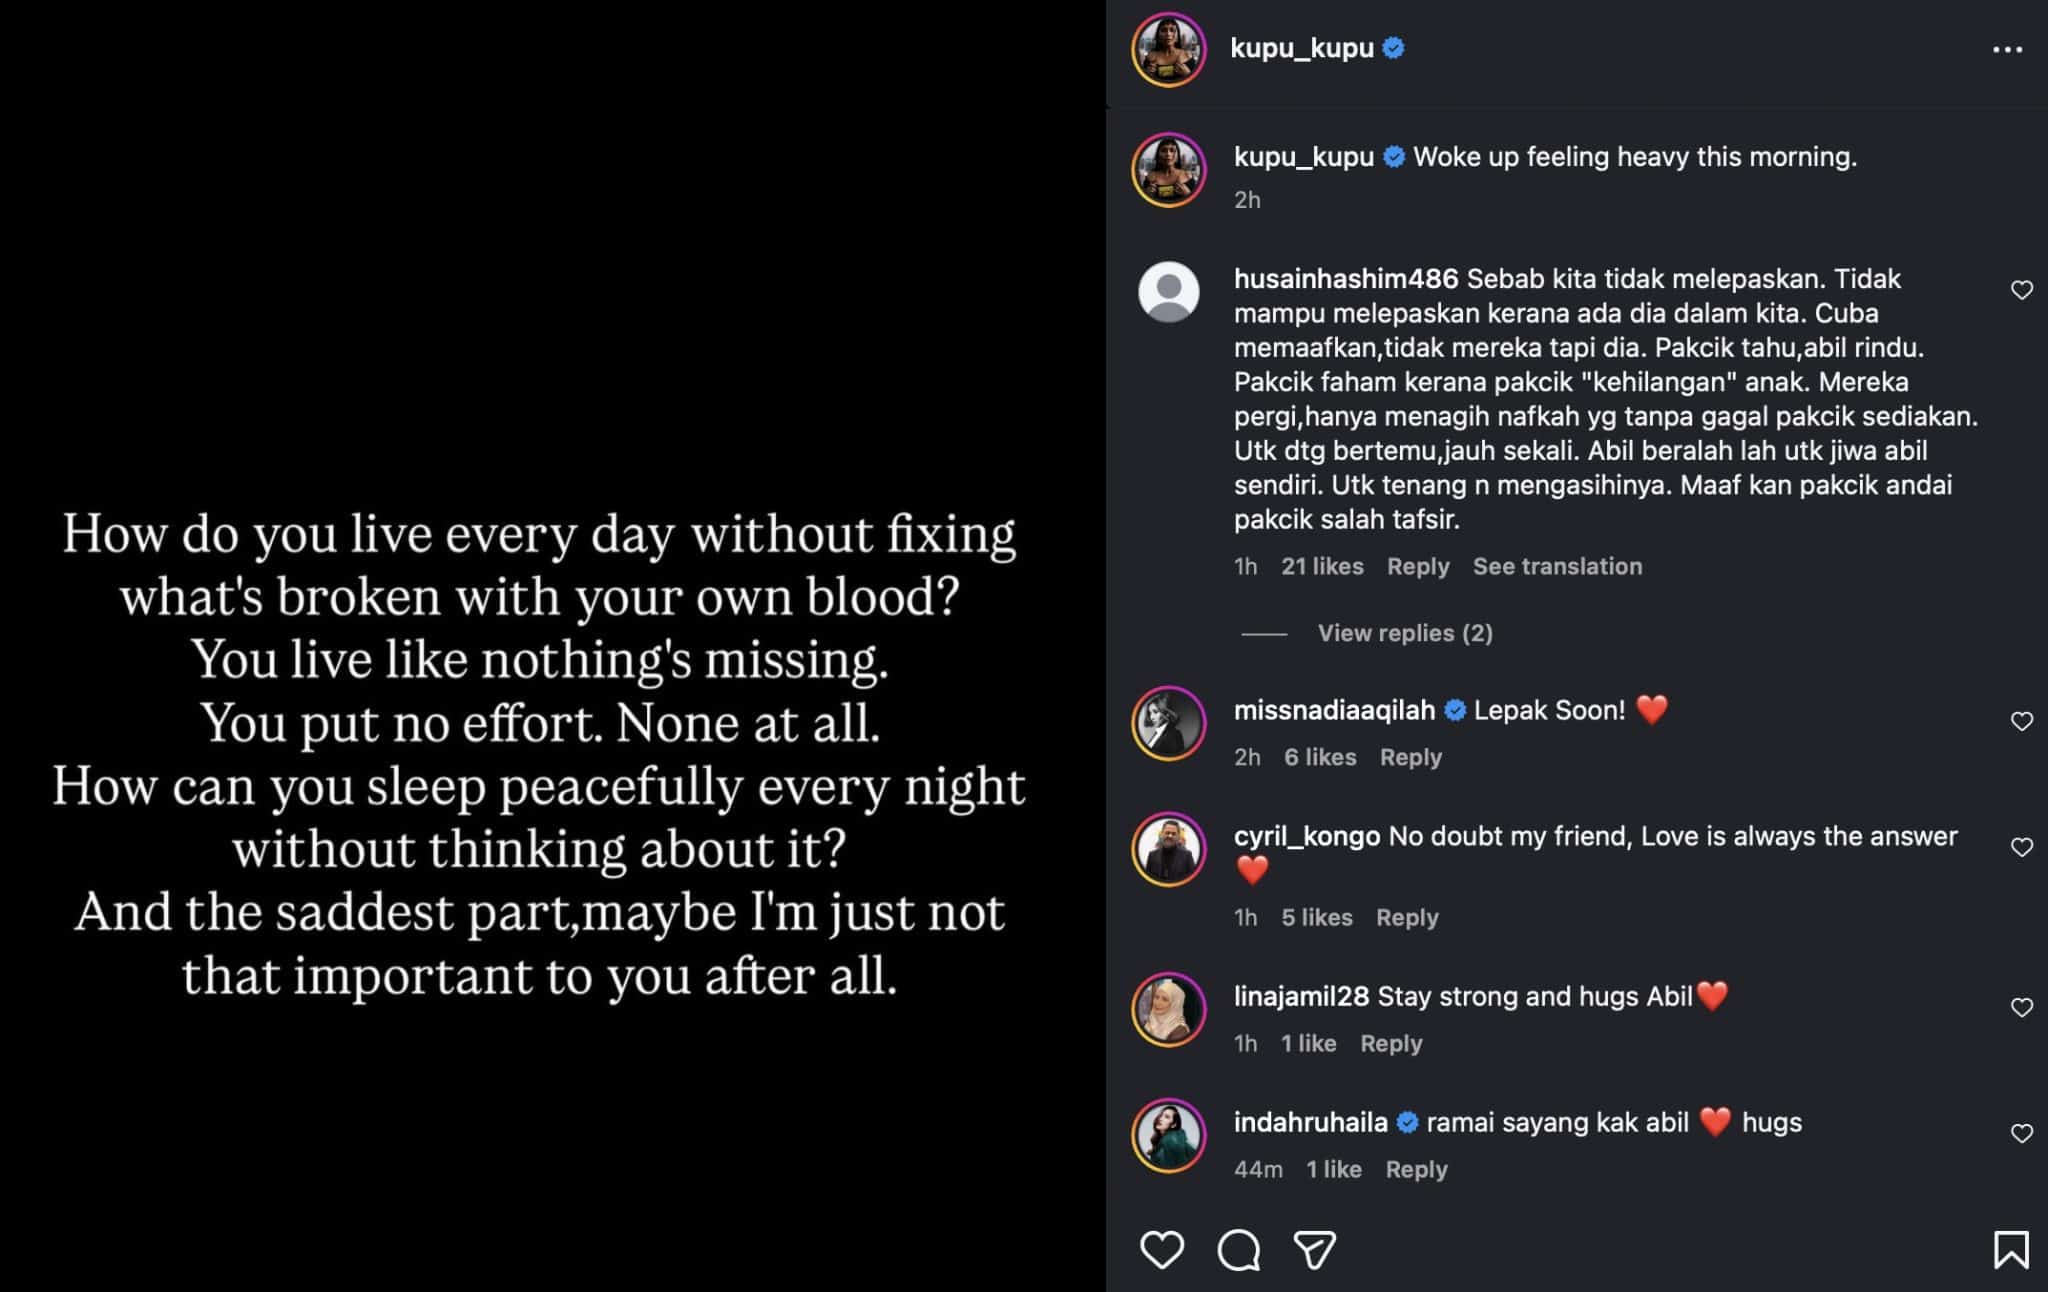Screen dimensions: 2048x1292
Task: Reply to cyril_kongo's comment
Action: pyautogui.click(x=1406, y=917)
